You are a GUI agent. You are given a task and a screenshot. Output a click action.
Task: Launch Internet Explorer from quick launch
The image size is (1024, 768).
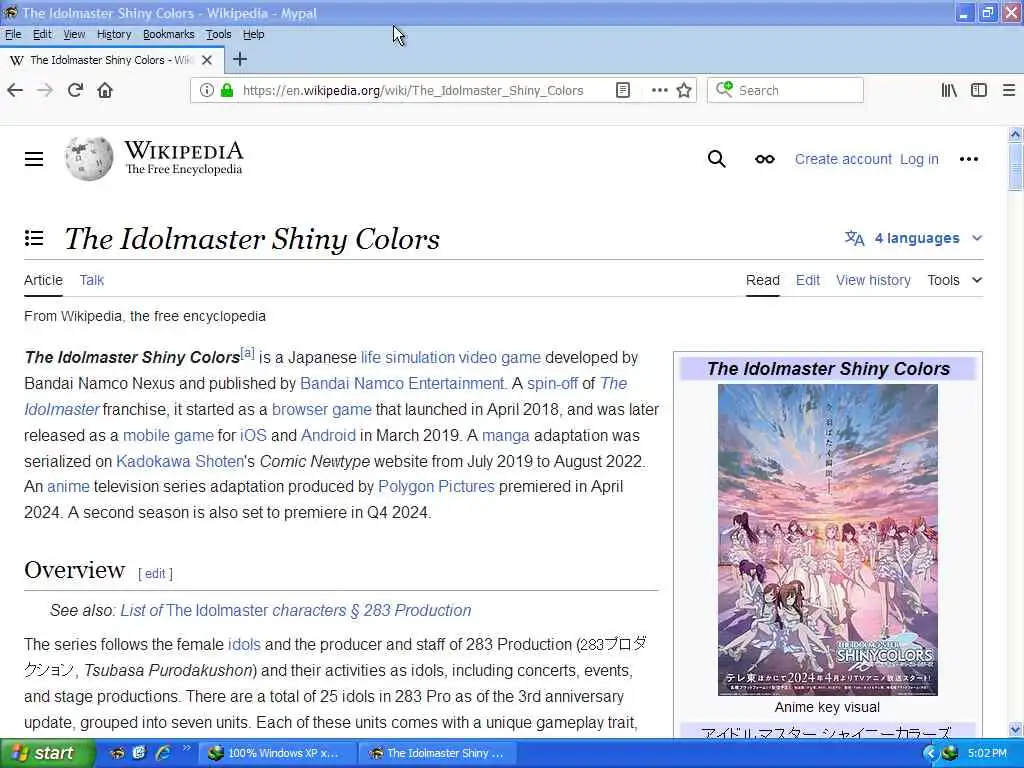tap(163, 753)
